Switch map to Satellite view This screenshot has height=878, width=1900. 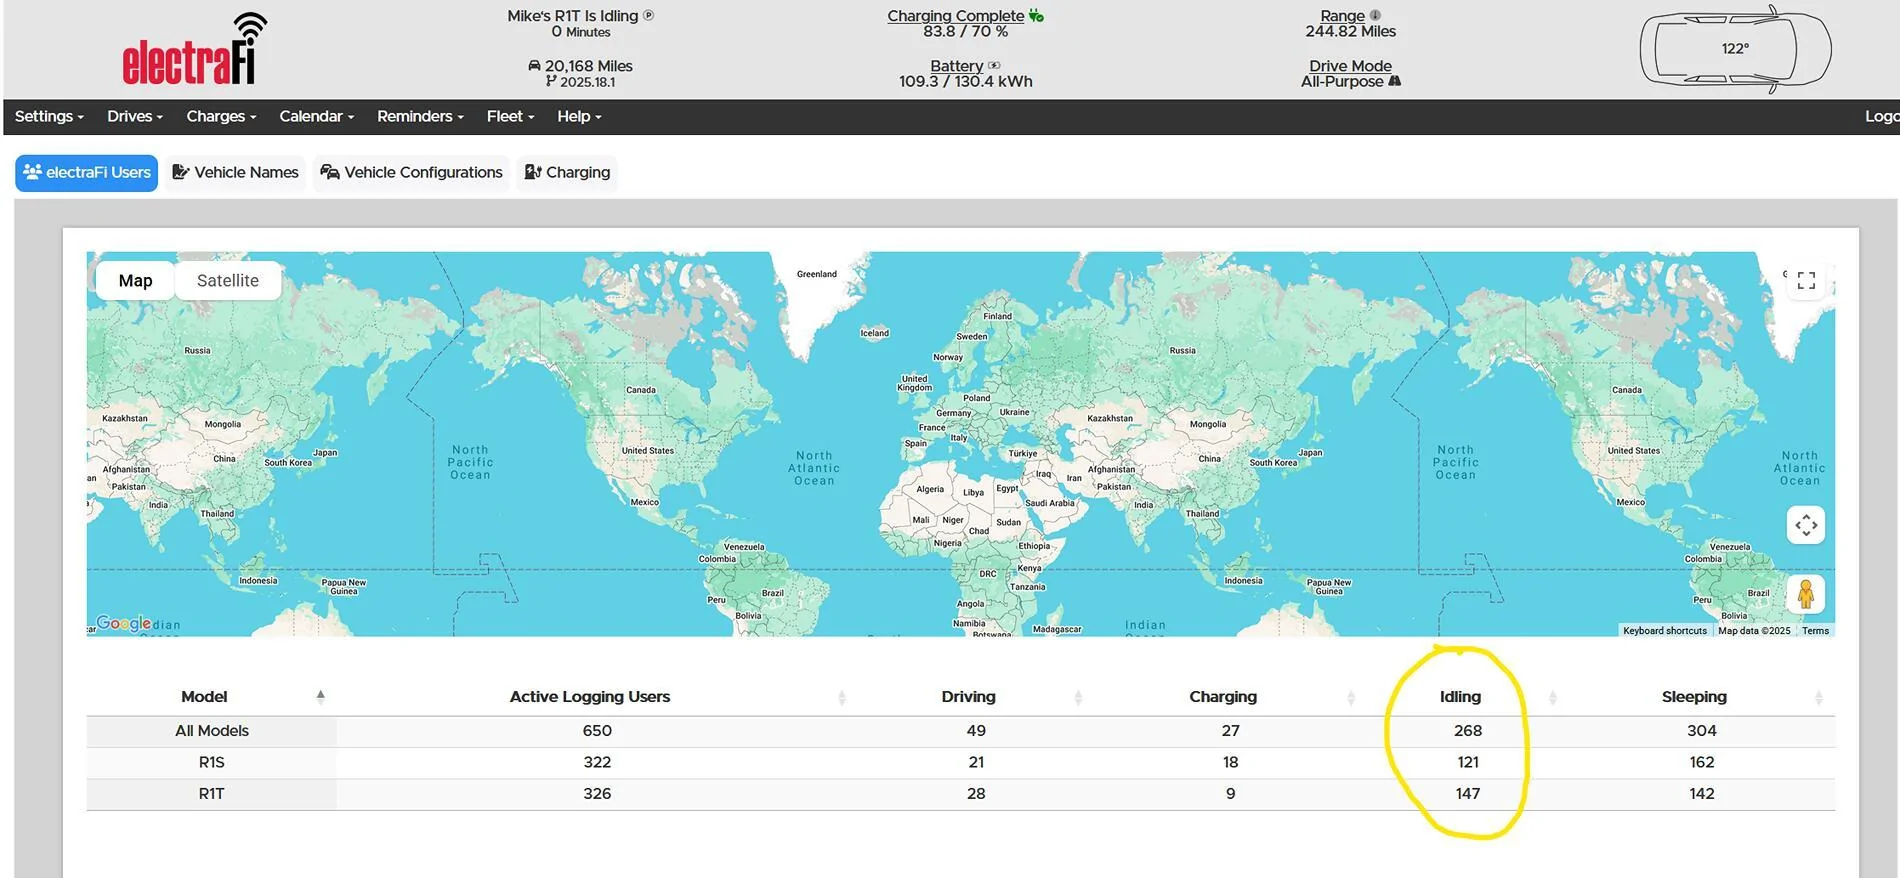tap(228, 281)
